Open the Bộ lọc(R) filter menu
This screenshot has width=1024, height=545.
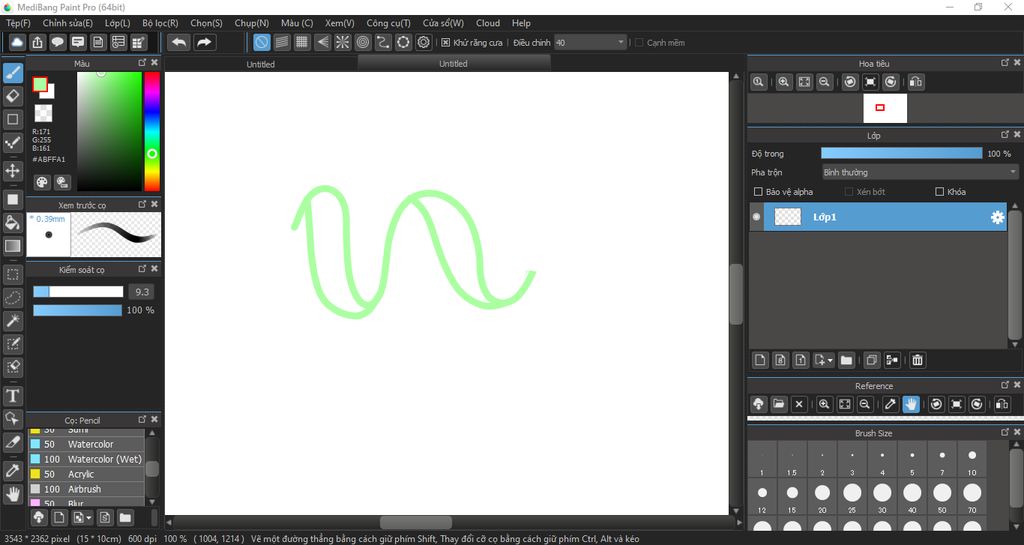coord(160,23)
